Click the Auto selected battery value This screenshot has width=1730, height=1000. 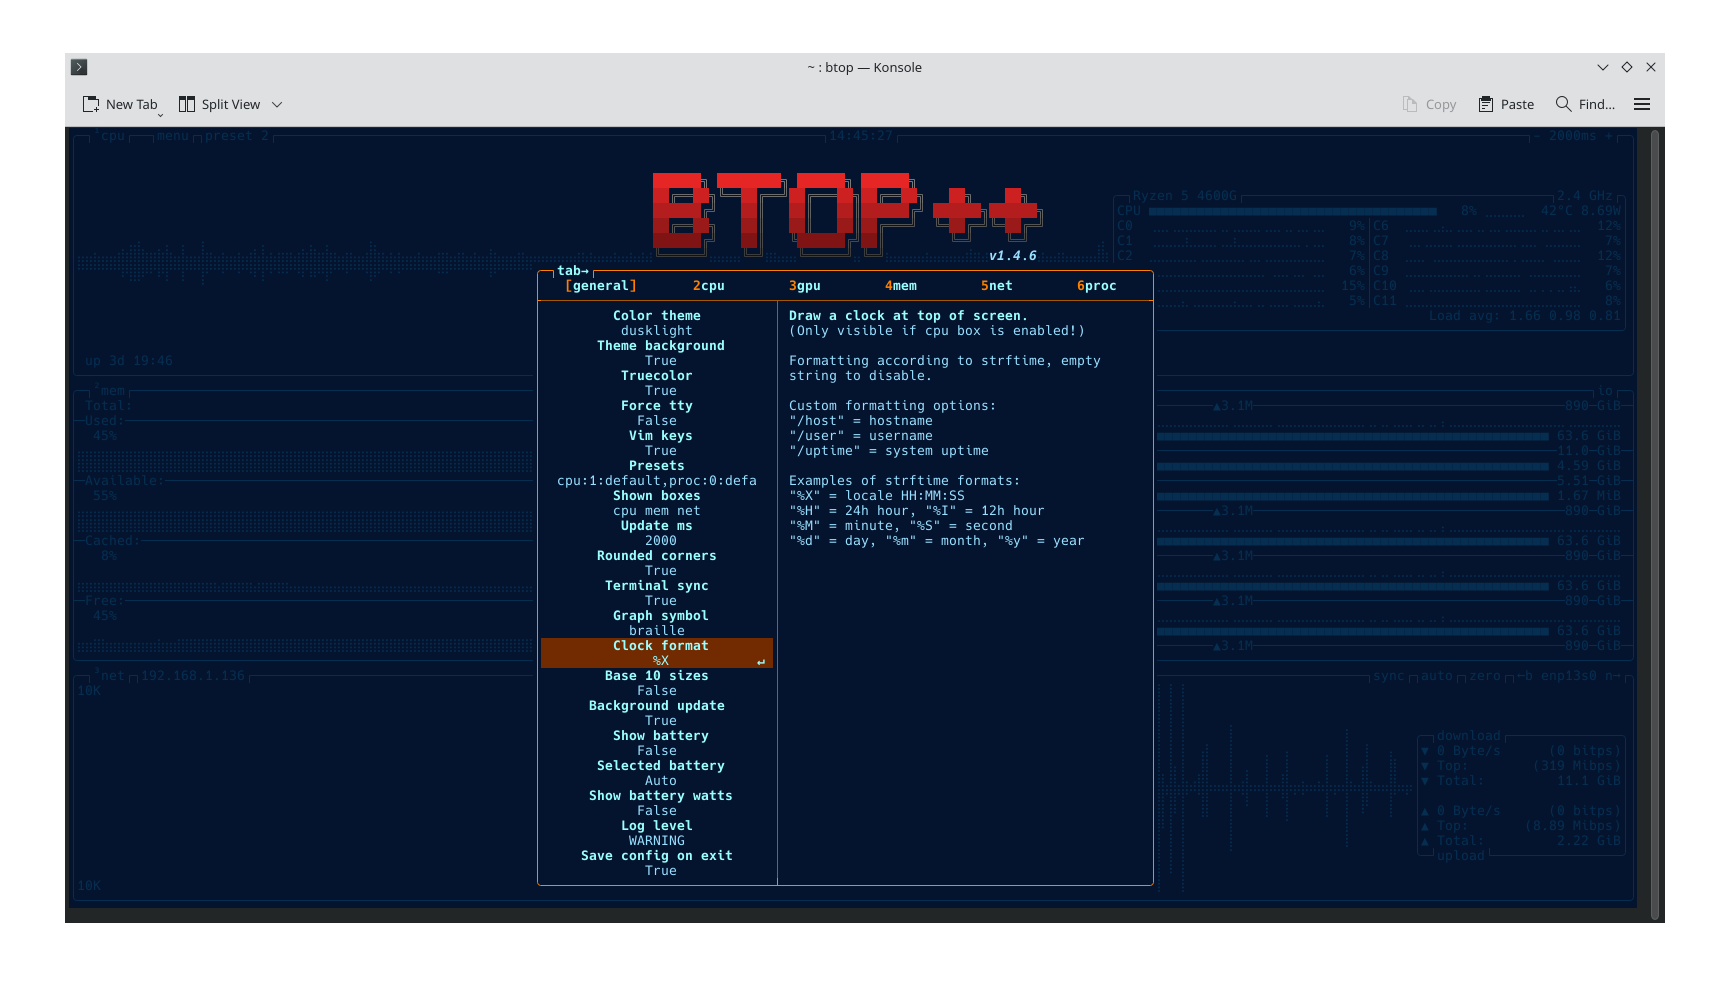click(x=661, y=781)
